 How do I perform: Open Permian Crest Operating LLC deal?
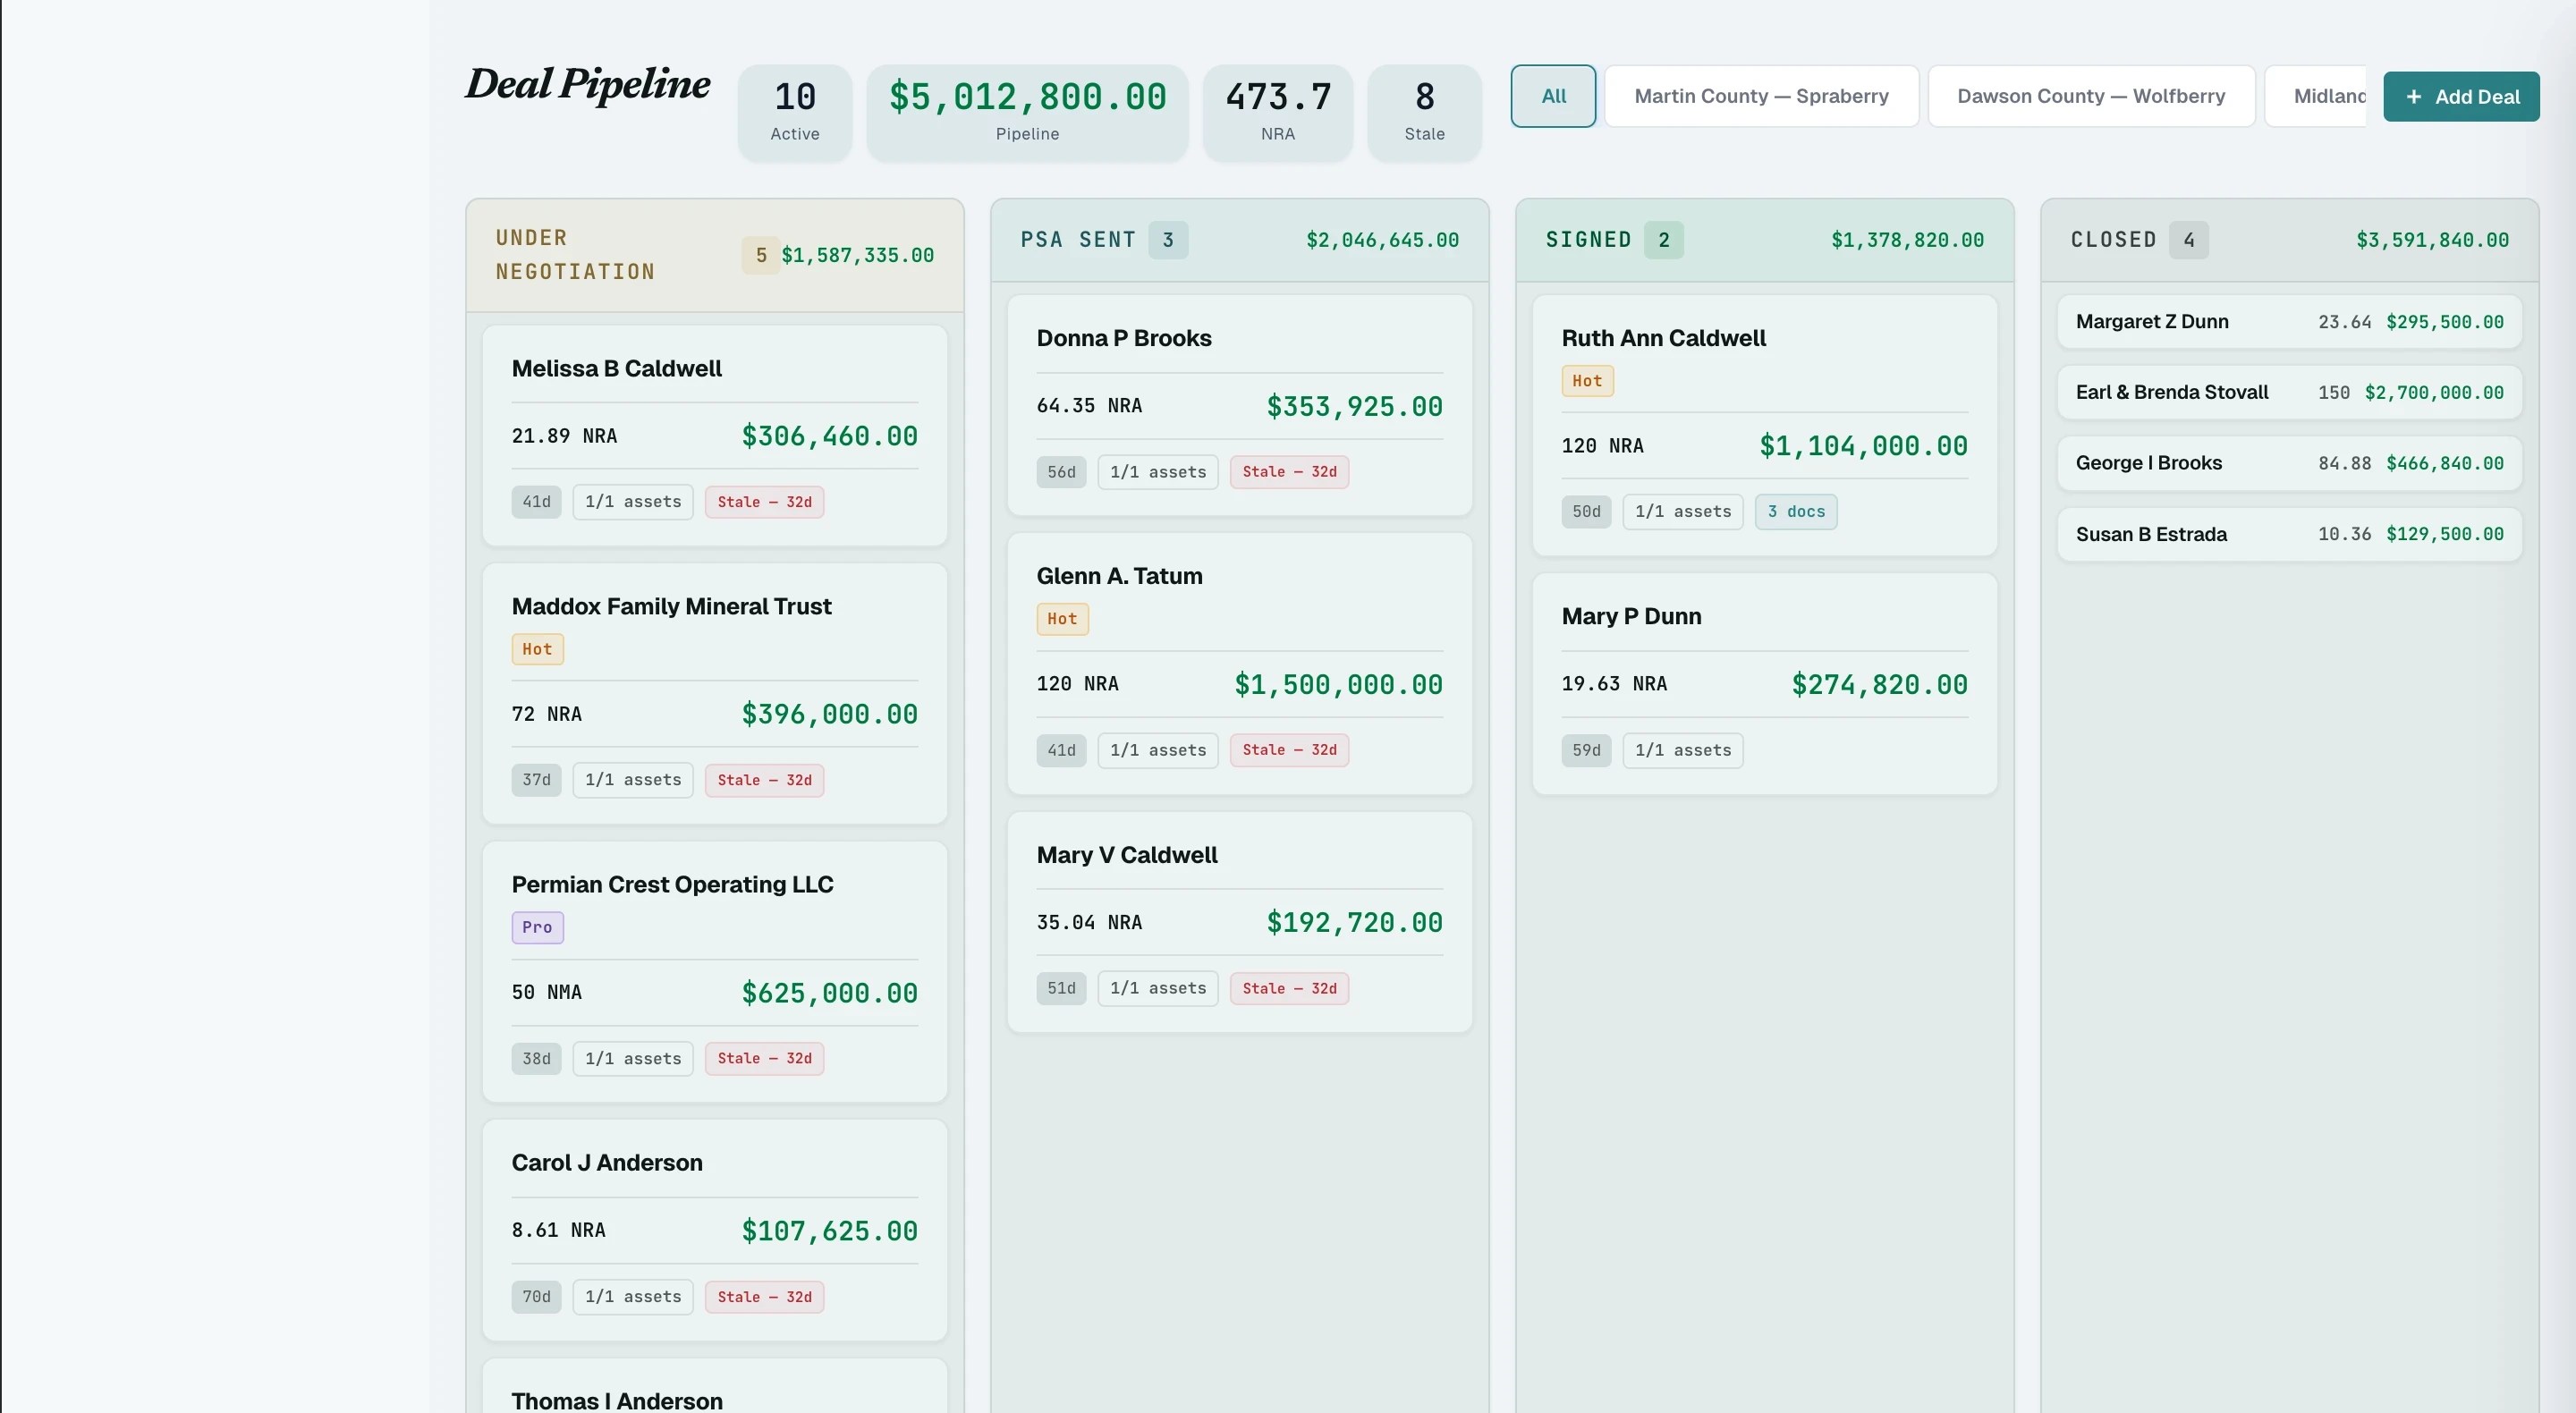tap(714, 971)
